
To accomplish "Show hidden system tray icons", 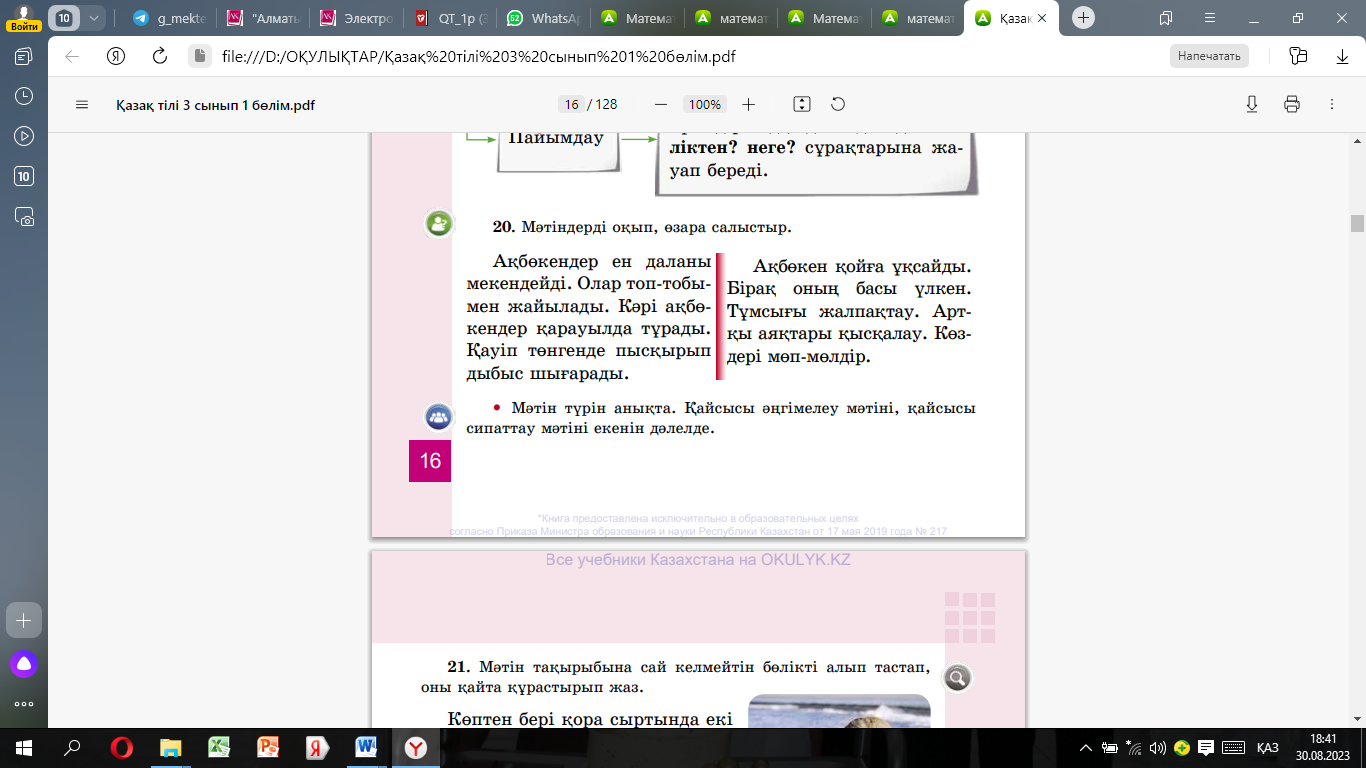I will pyautogui.click(x=1086, y=747).
